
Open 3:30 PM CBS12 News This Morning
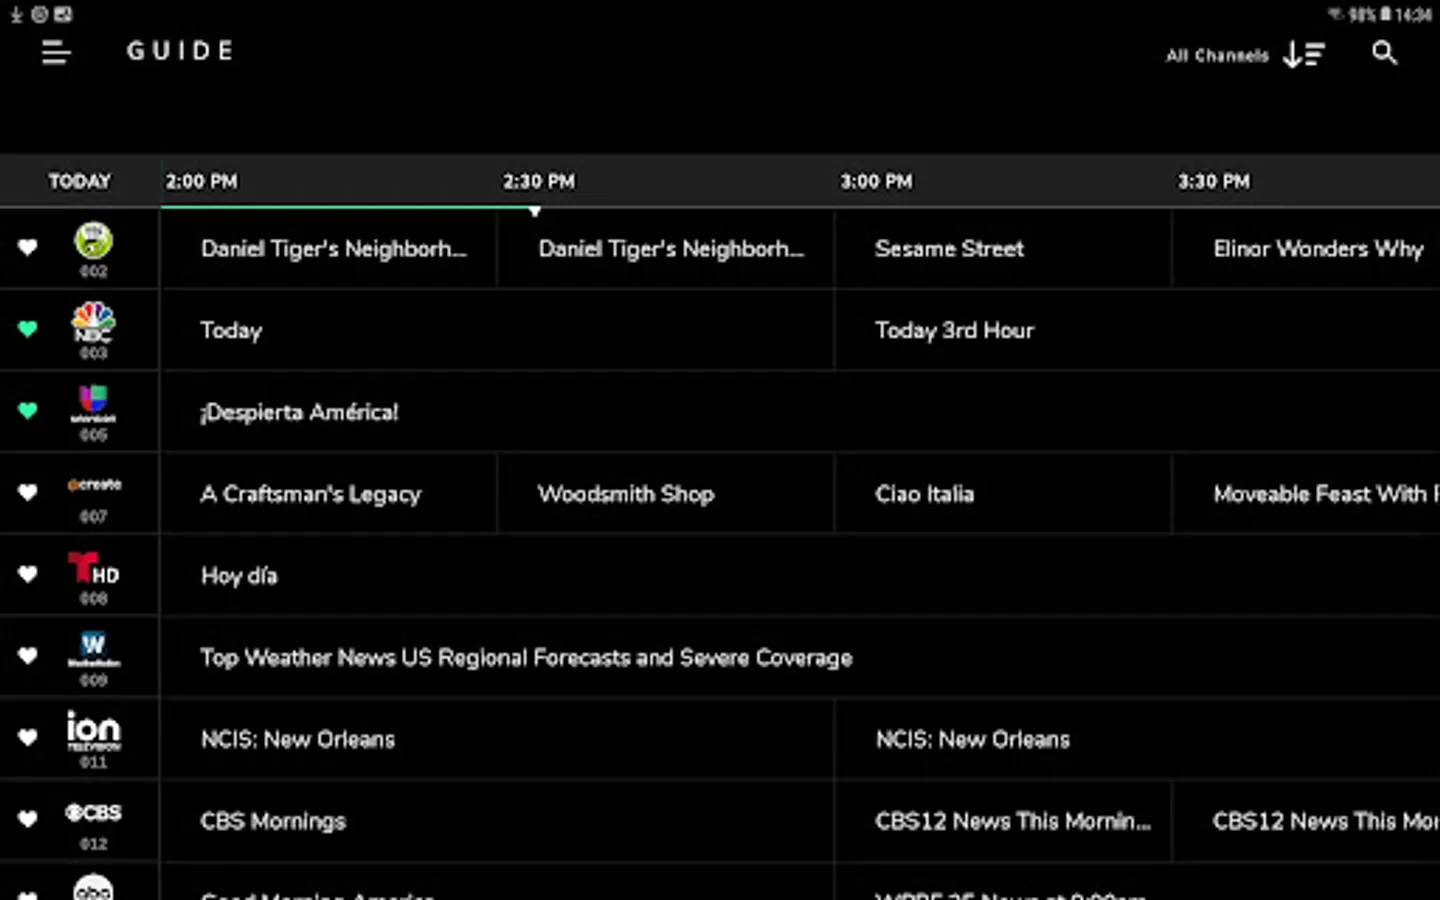pos(1306,821)
